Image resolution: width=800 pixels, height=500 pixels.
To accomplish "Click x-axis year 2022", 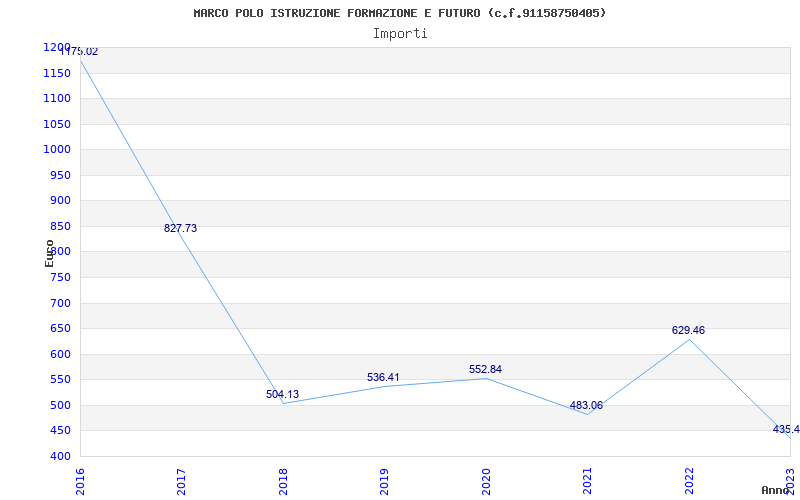I will 689,482.
